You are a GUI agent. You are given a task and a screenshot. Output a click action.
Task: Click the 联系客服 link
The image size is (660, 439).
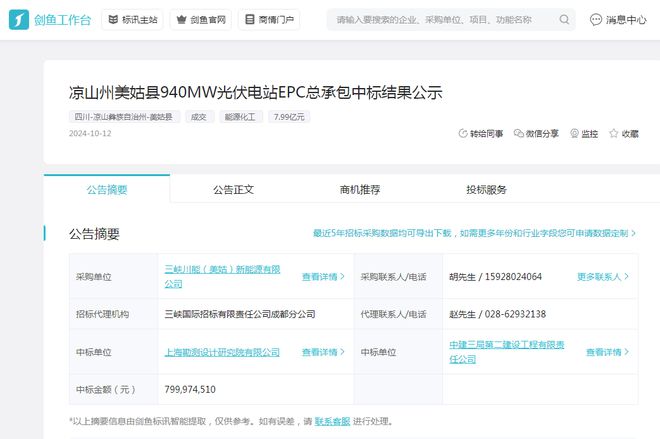click(x=332, y=421)
